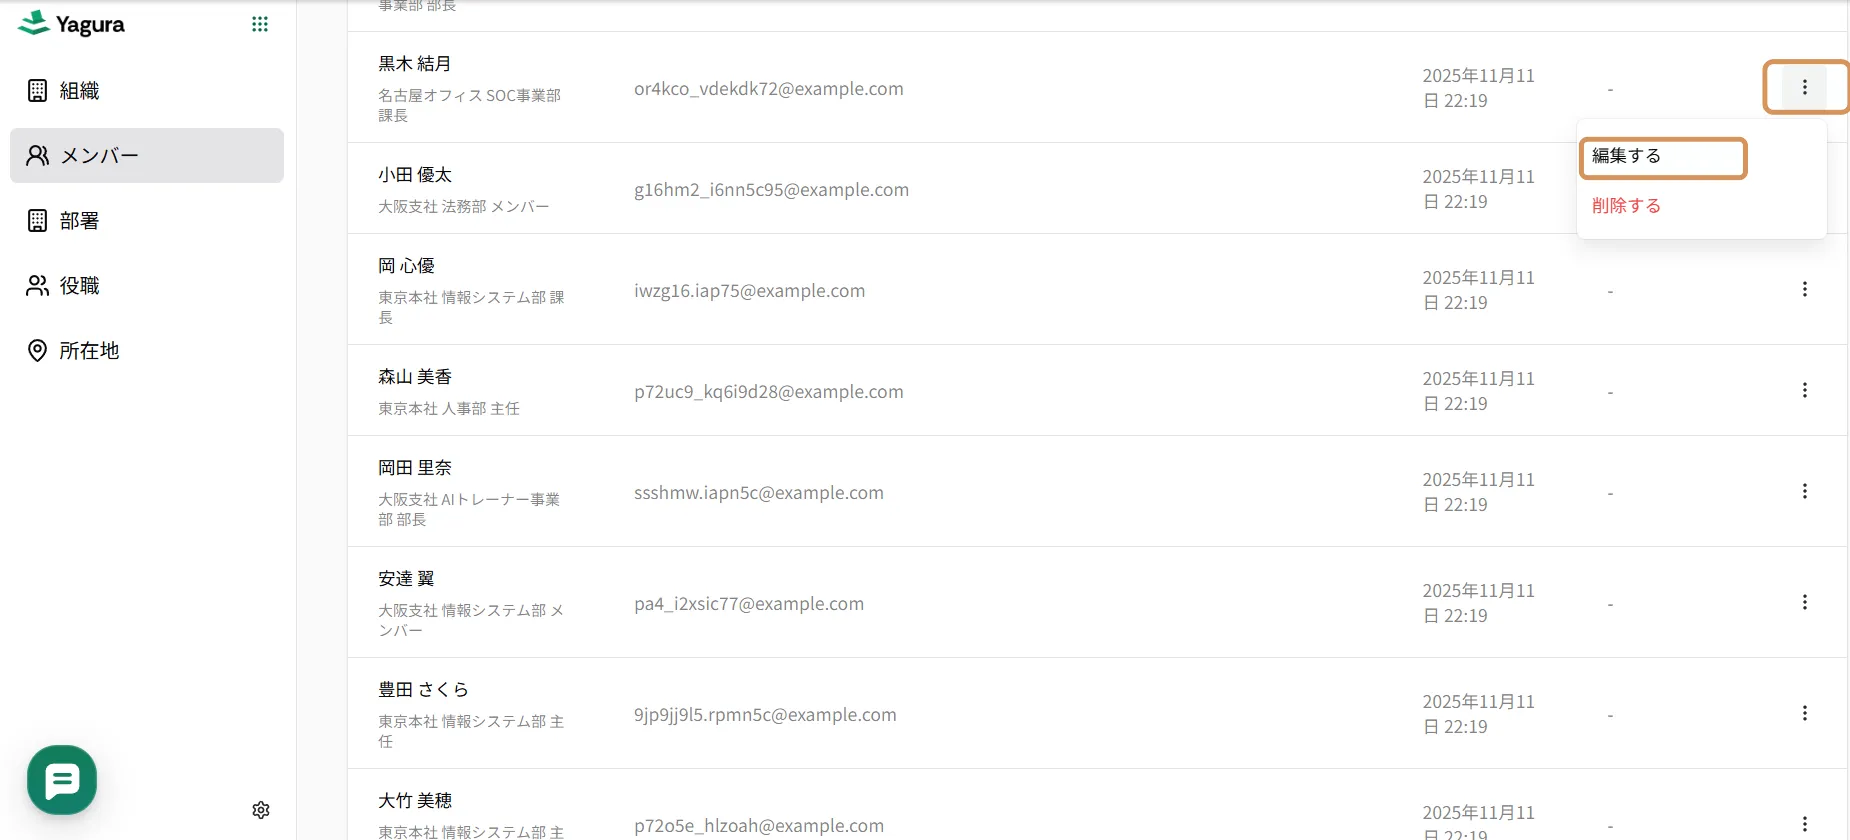Click the Yagura logo

pyautogui.click(x=72, y=24)
